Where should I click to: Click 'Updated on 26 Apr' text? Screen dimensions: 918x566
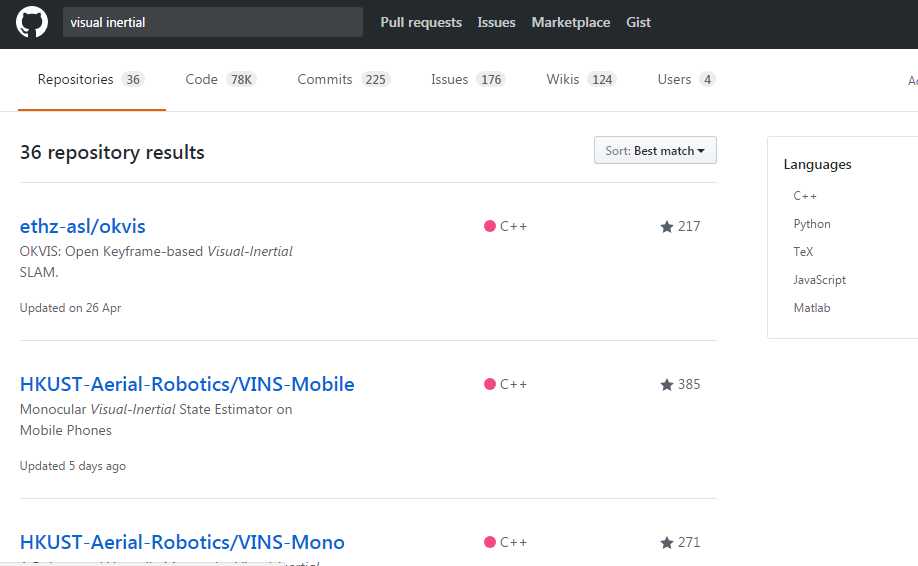point(70,308)
